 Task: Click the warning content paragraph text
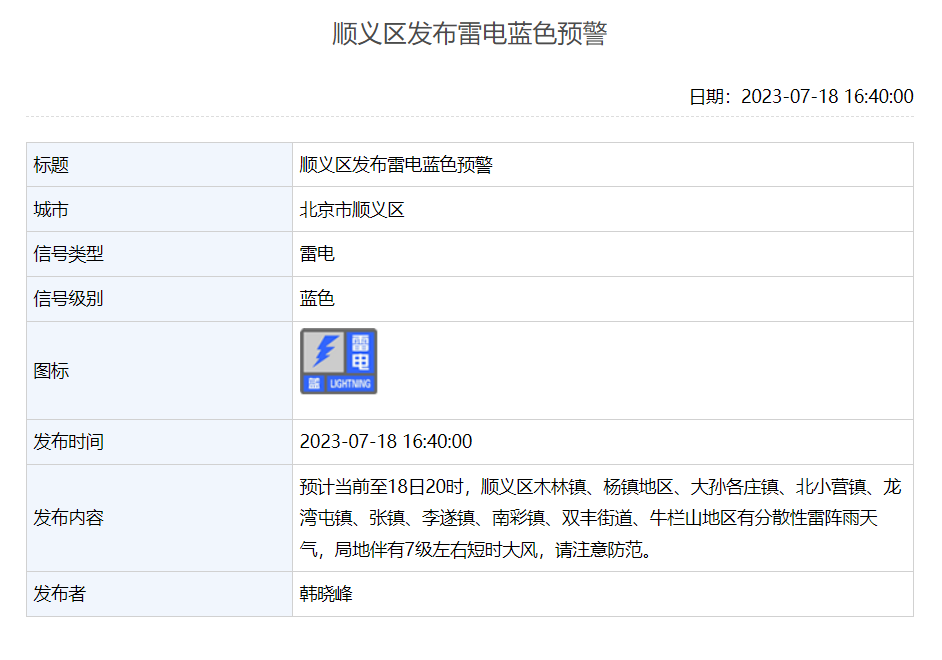coord(600,518)
